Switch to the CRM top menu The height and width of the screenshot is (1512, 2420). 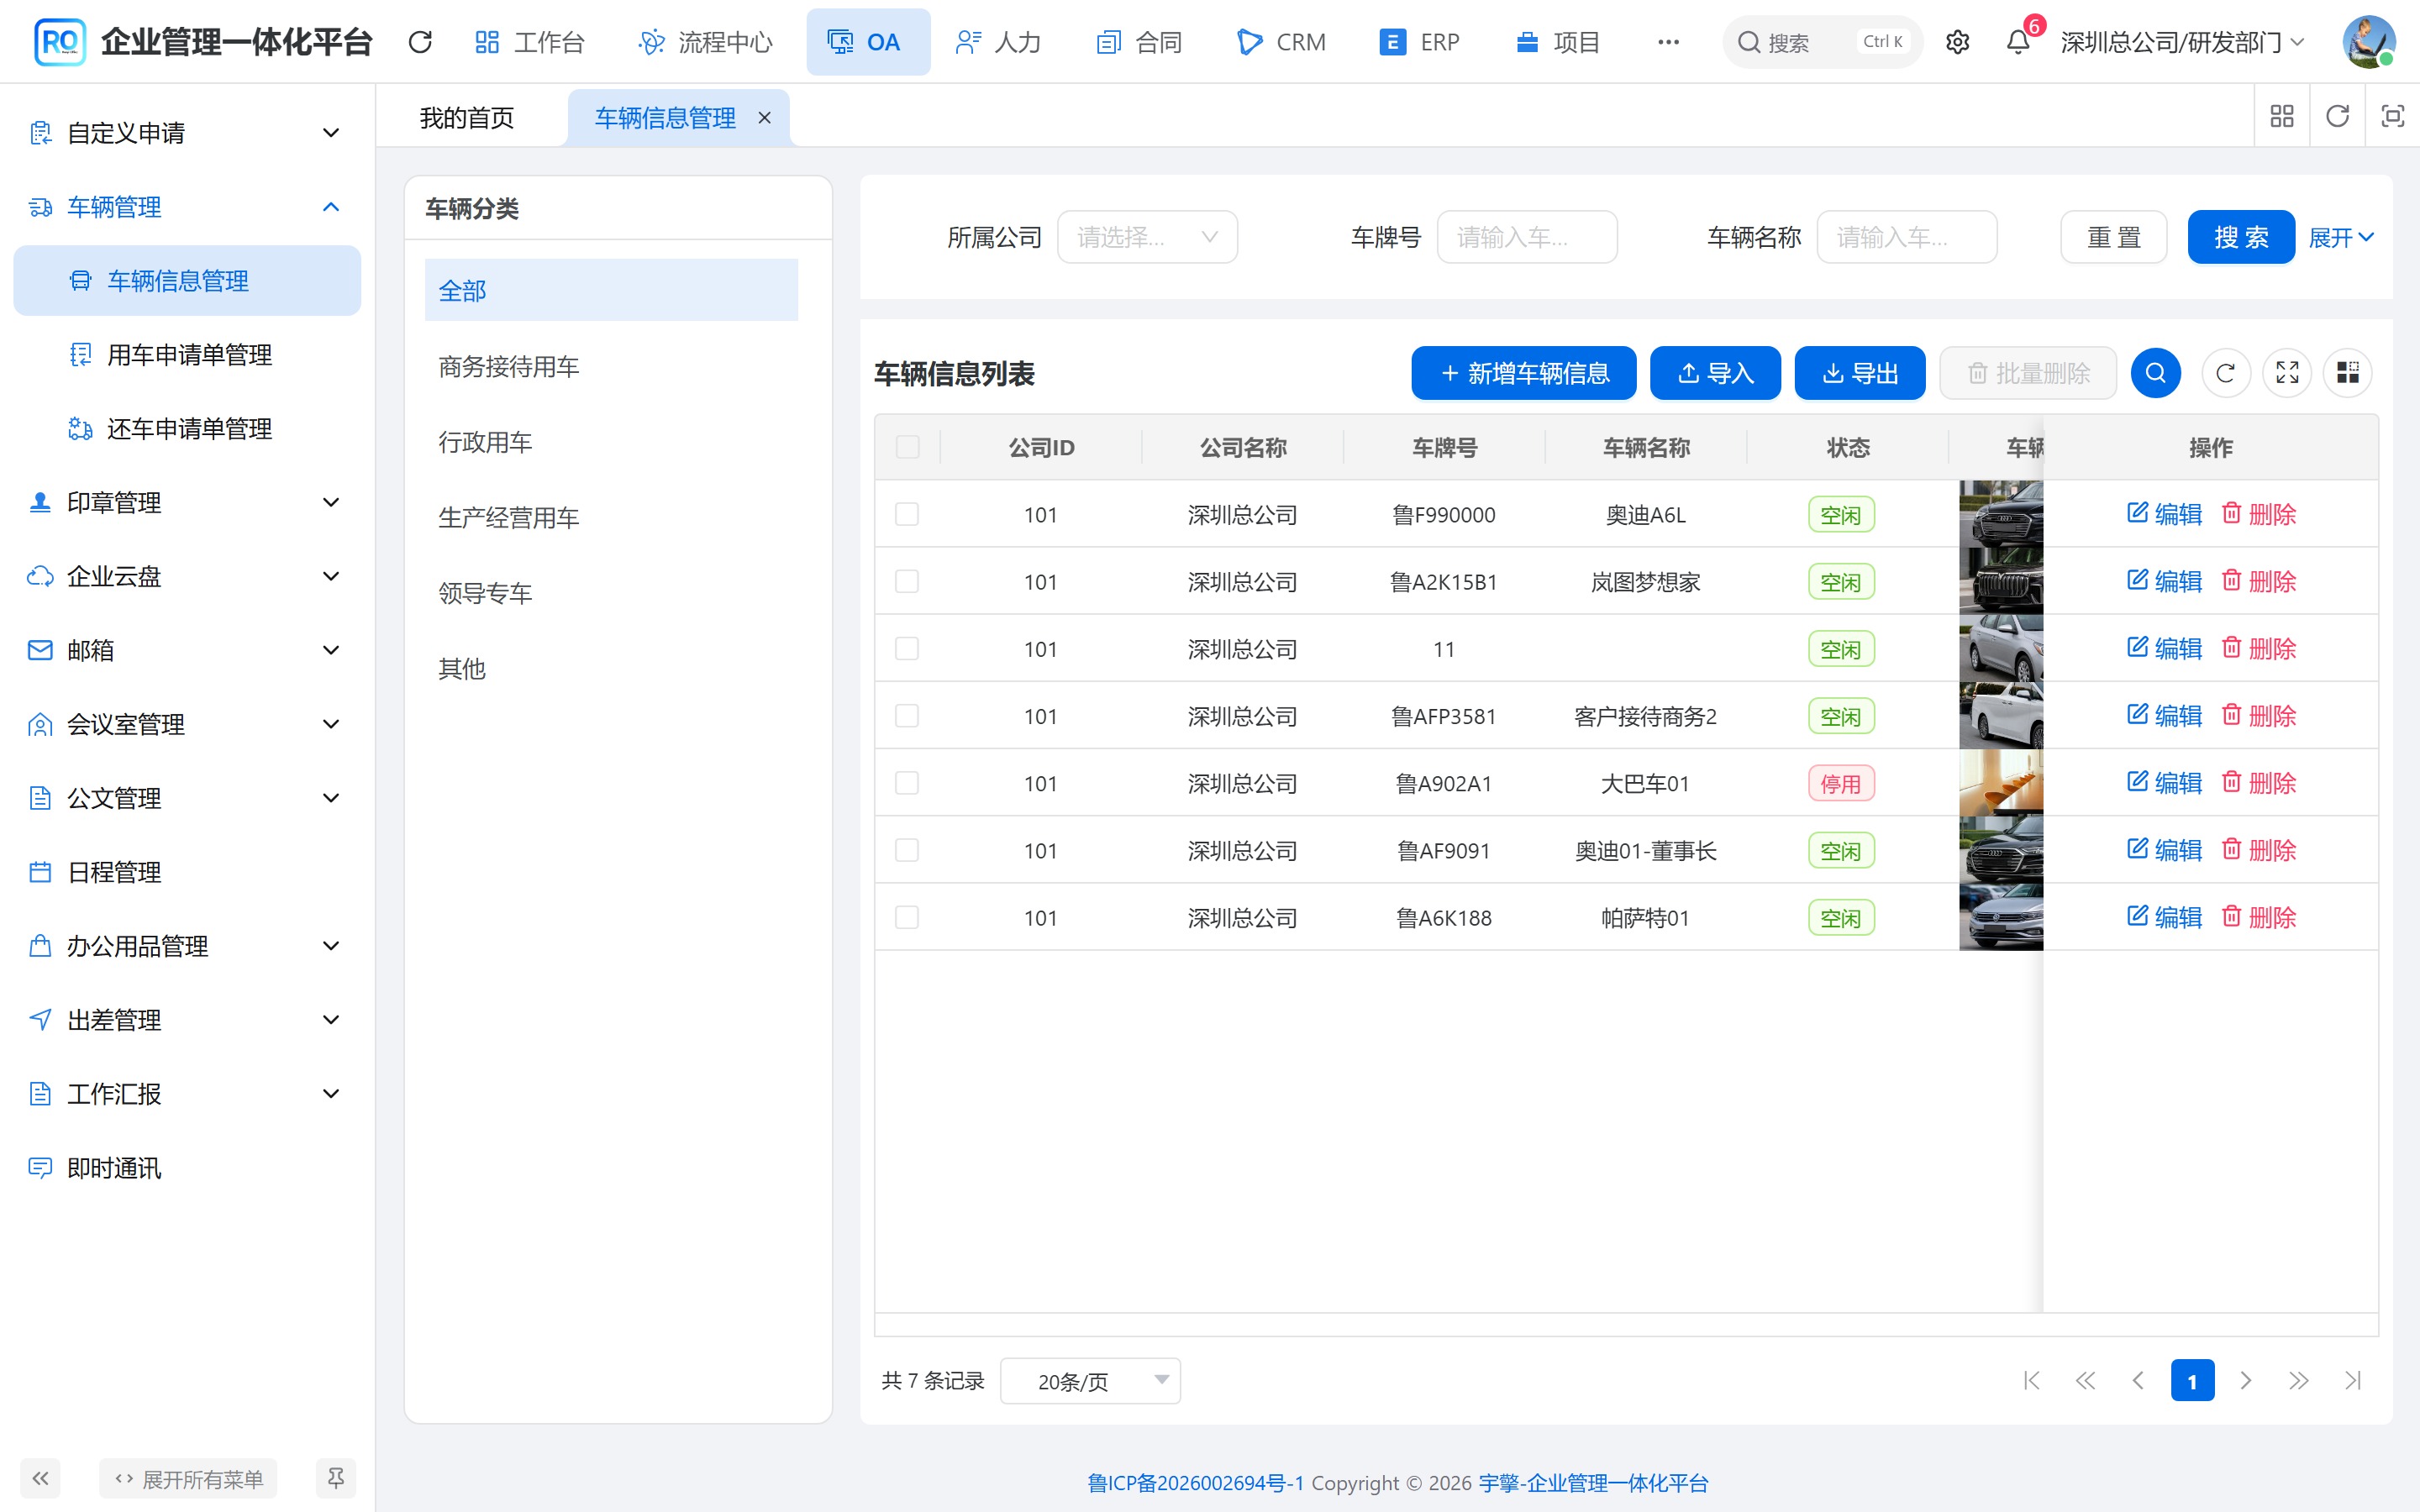[1281, 42]
